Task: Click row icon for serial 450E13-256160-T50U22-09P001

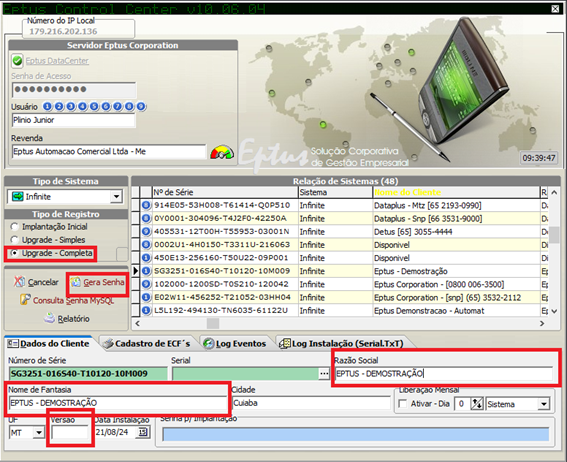Action: pos(146,258)
